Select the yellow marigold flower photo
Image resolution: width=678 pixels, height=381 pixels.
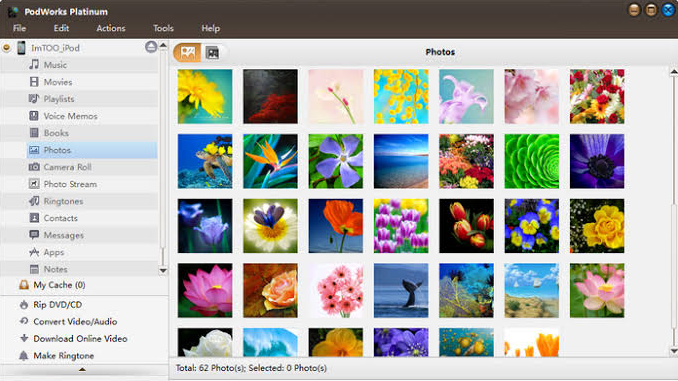pos(205,96)
